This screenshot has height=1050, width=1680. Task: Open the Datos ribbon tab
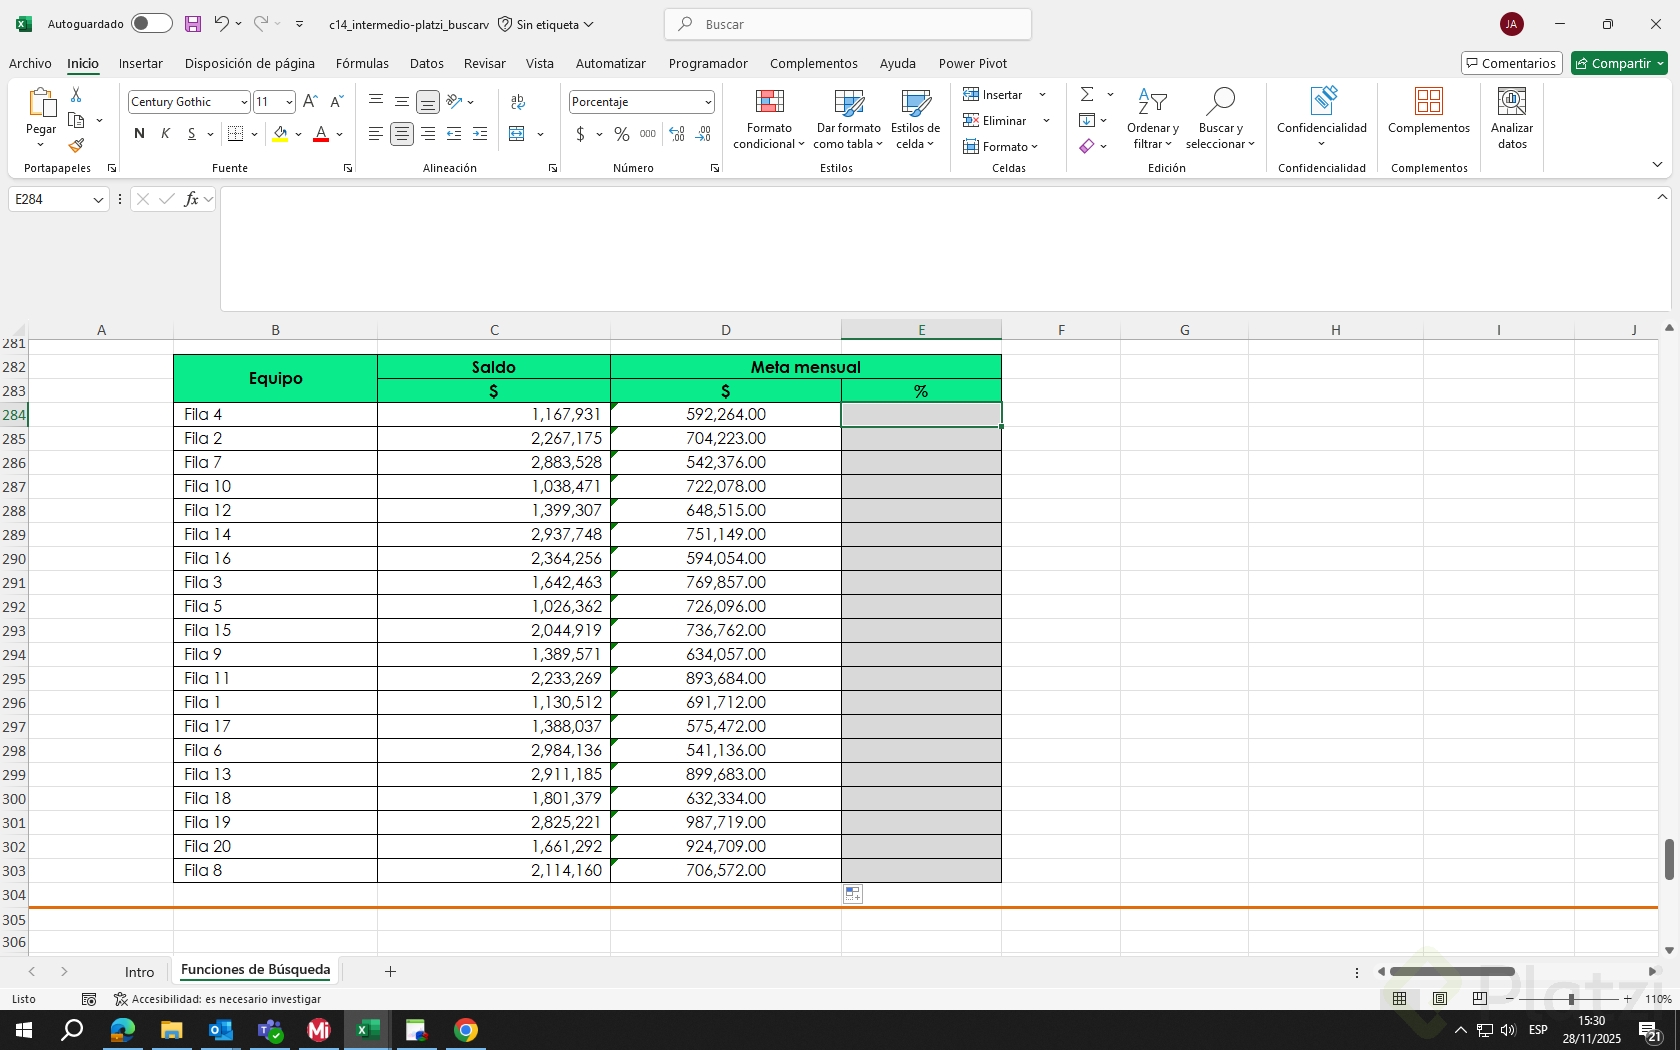click(427, 63)
